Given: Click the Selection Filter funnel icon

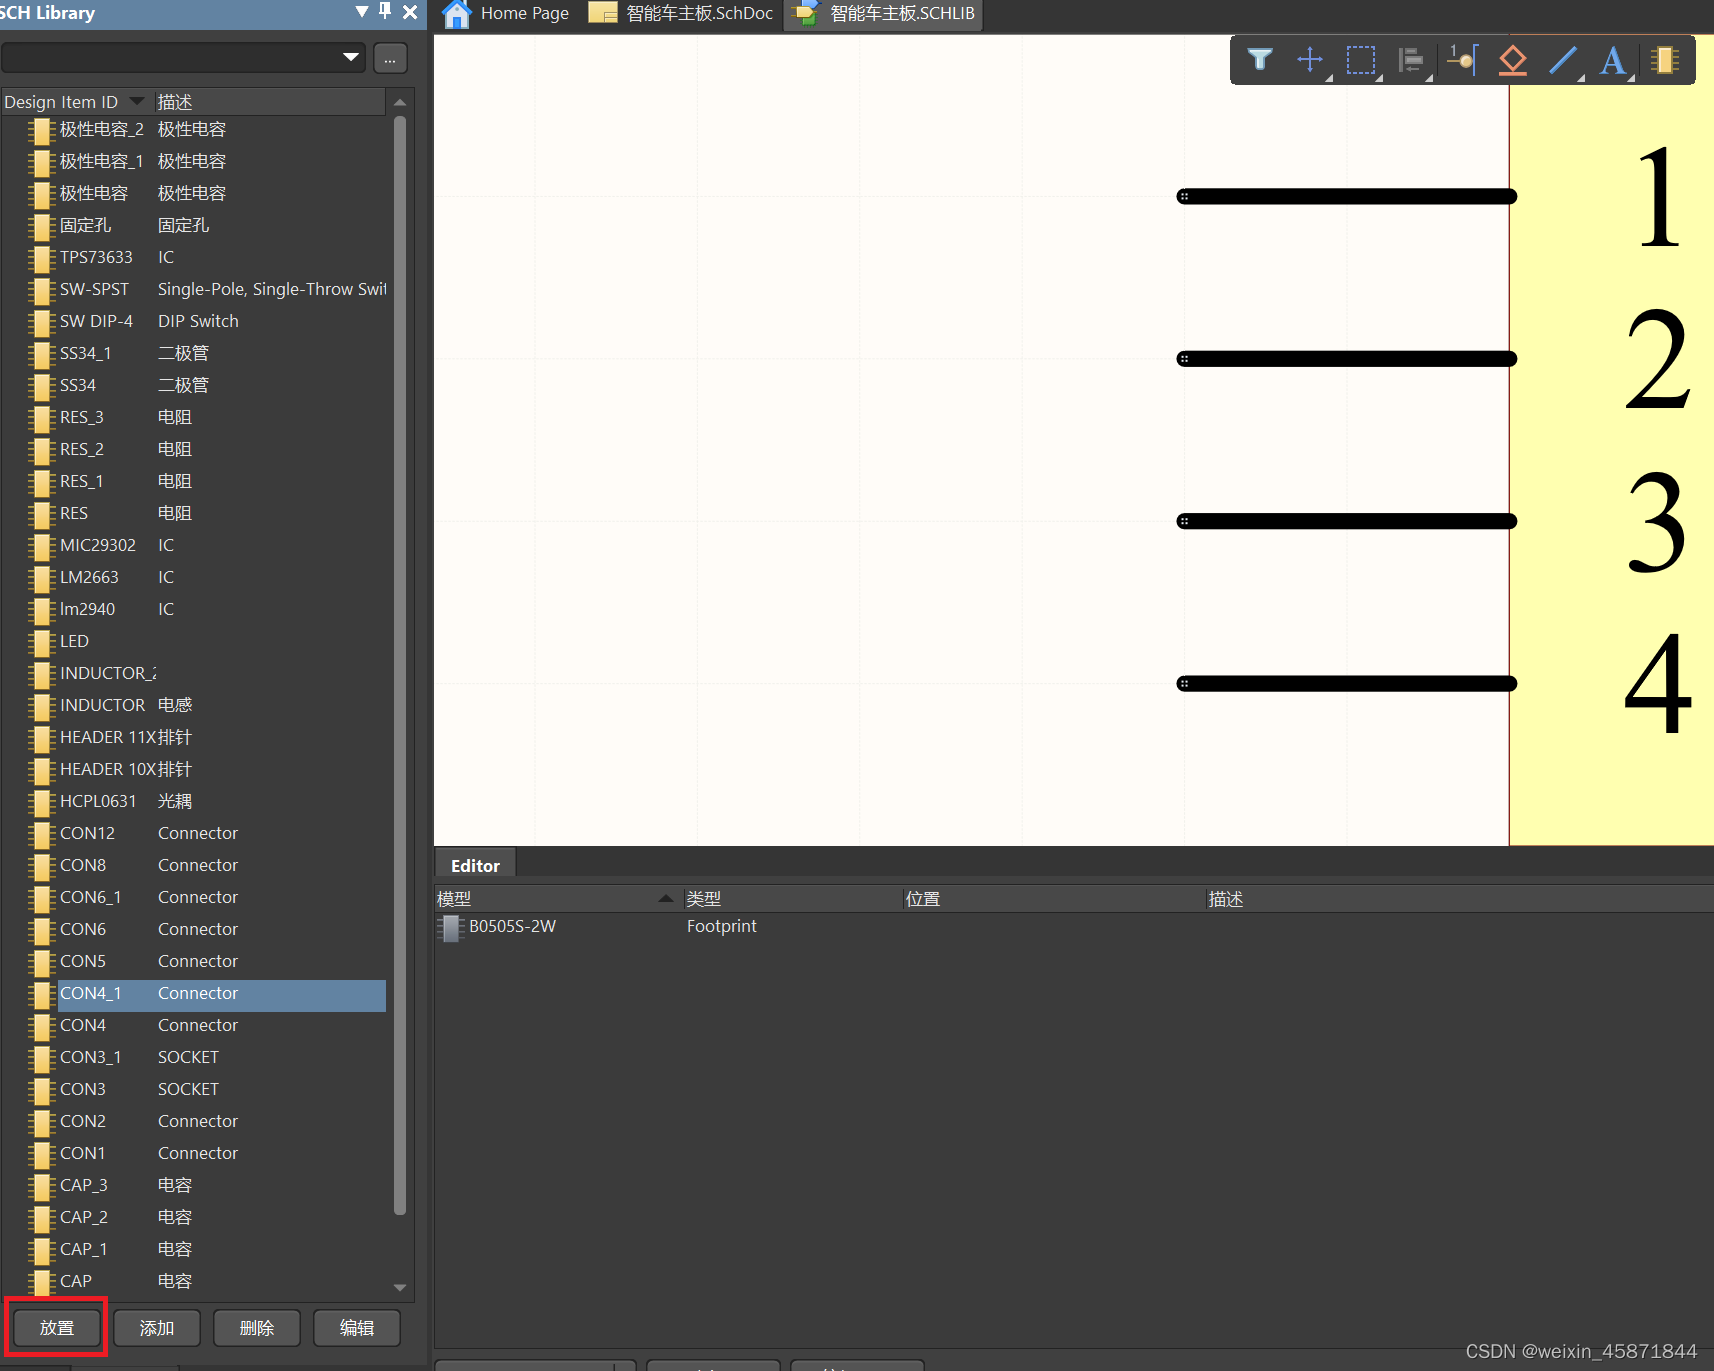Looking at the screenshot, I should pos(1260,60).
